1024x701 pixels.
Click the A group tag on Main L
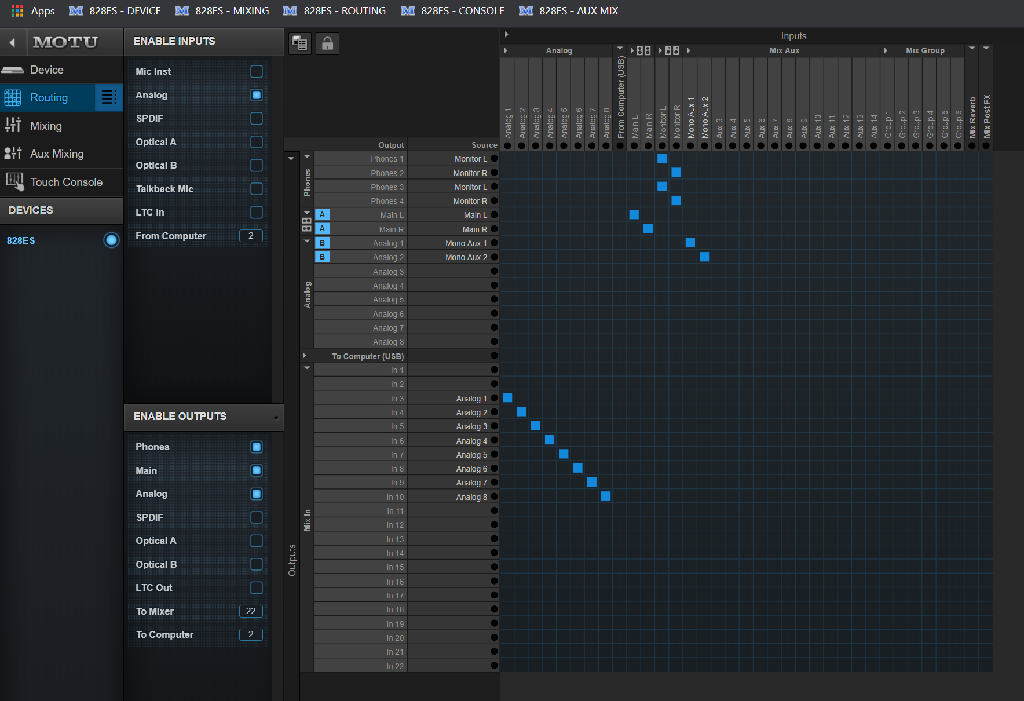tap(322, 214)
